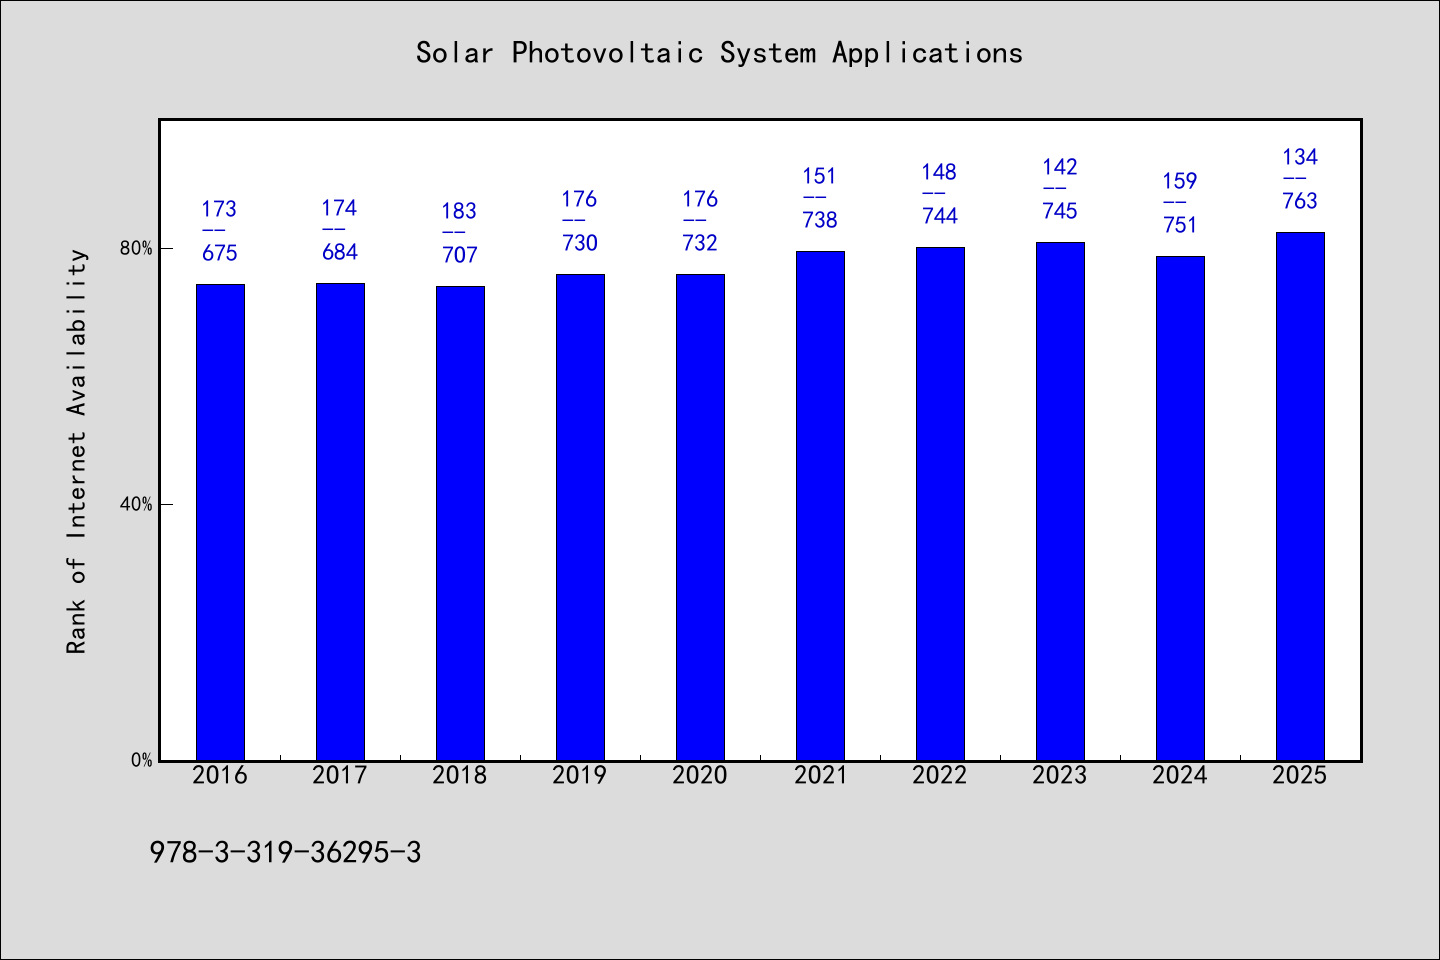This screenshot has width=1440, height=960.
Task: Click the data label '763' above 2025
Action: [x=1300, y=201]
